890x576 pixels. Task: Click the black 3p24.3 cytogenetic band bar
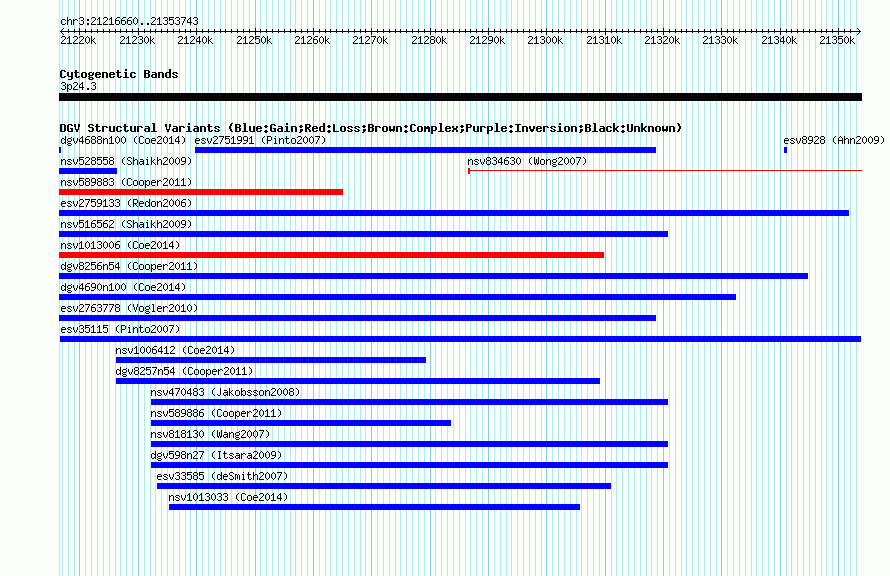click(x=460, y=97)
